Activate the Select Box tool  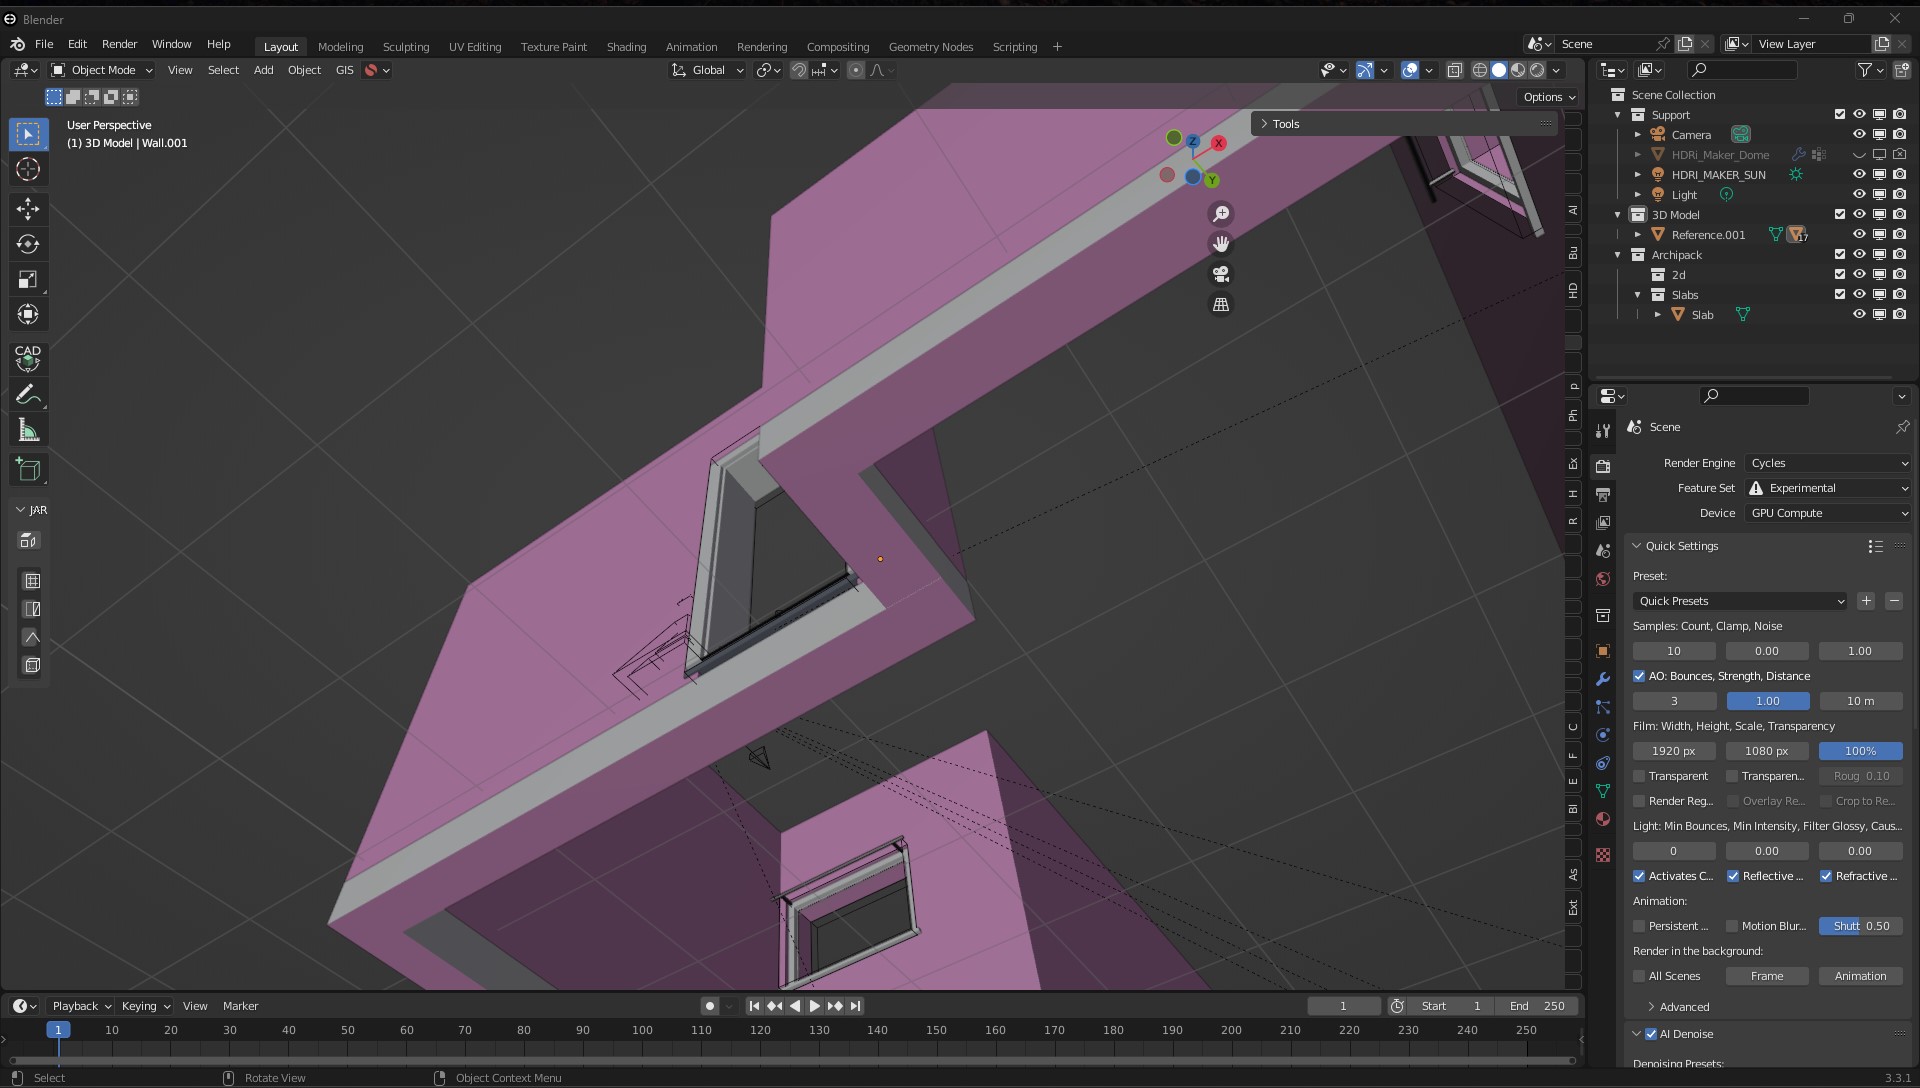(28, 134)
